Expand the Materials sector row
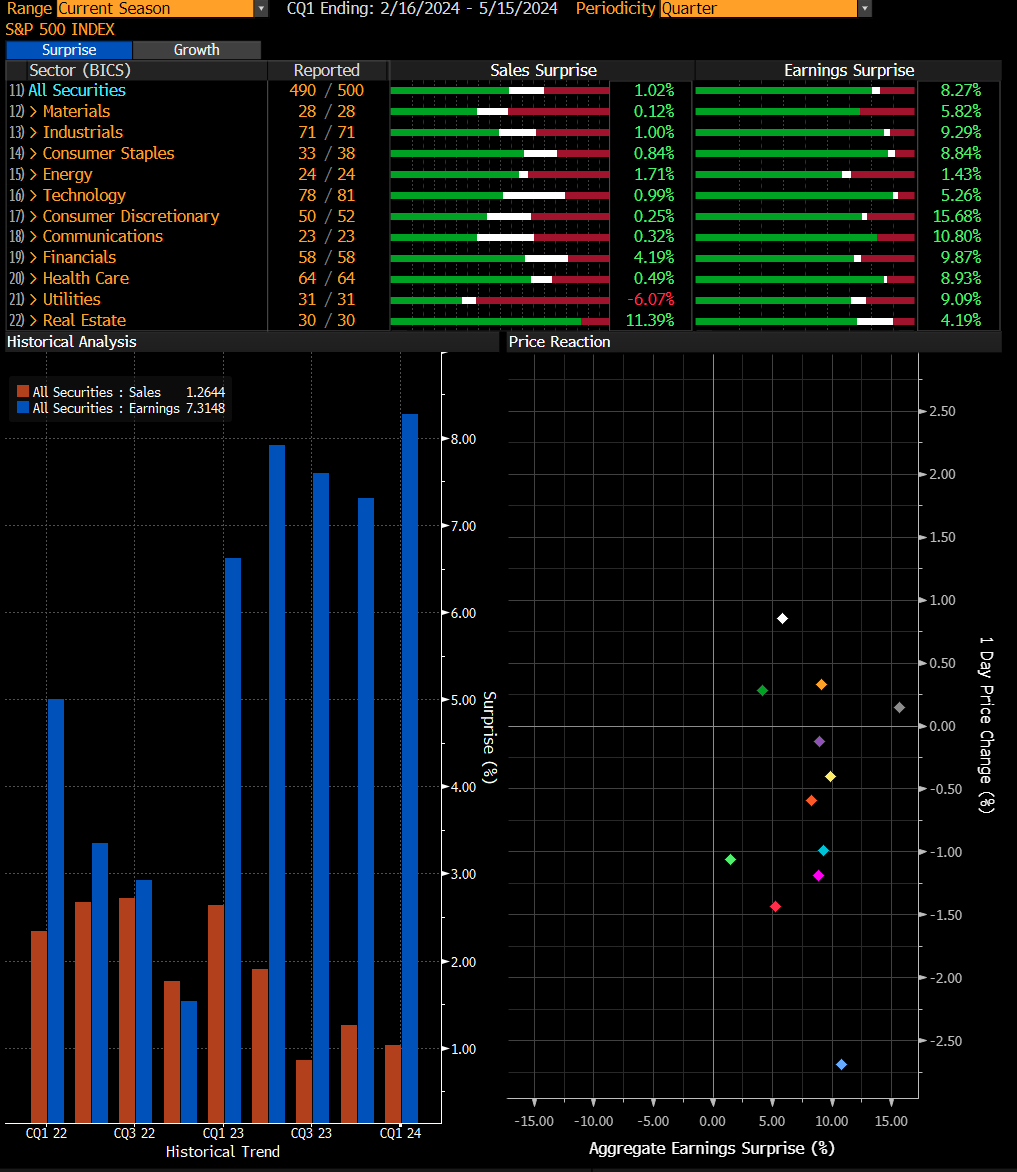This screenshot has width=1017, height=1172. click(33, 111)
